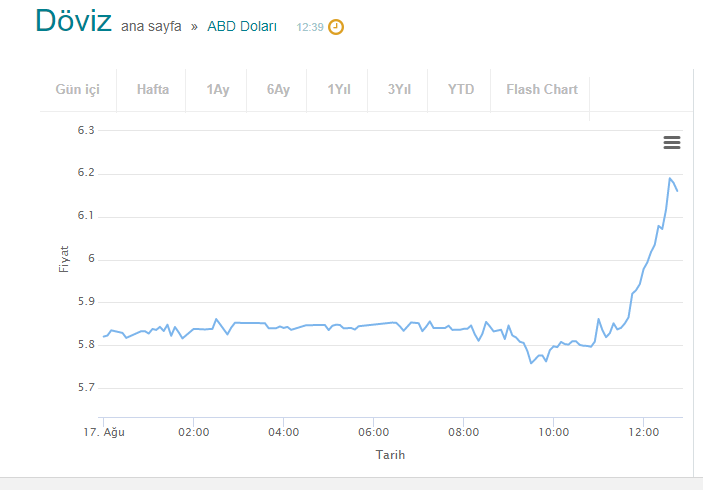Click the 12:39 timestamp text
This screenshot has width=703, height=490.
[309, 28]
